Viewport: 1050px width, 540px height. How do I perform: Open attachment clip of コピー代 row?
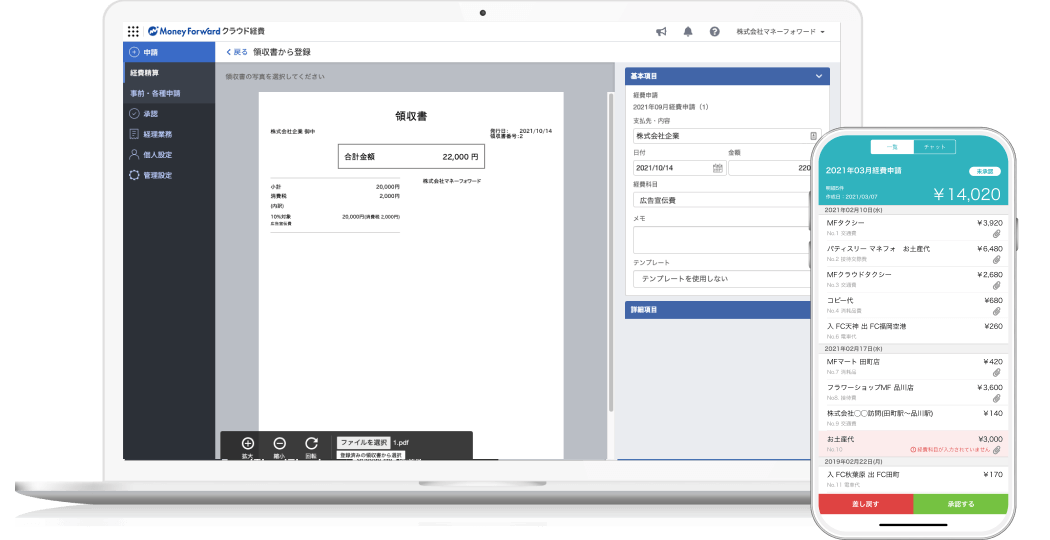click(996, 312)
